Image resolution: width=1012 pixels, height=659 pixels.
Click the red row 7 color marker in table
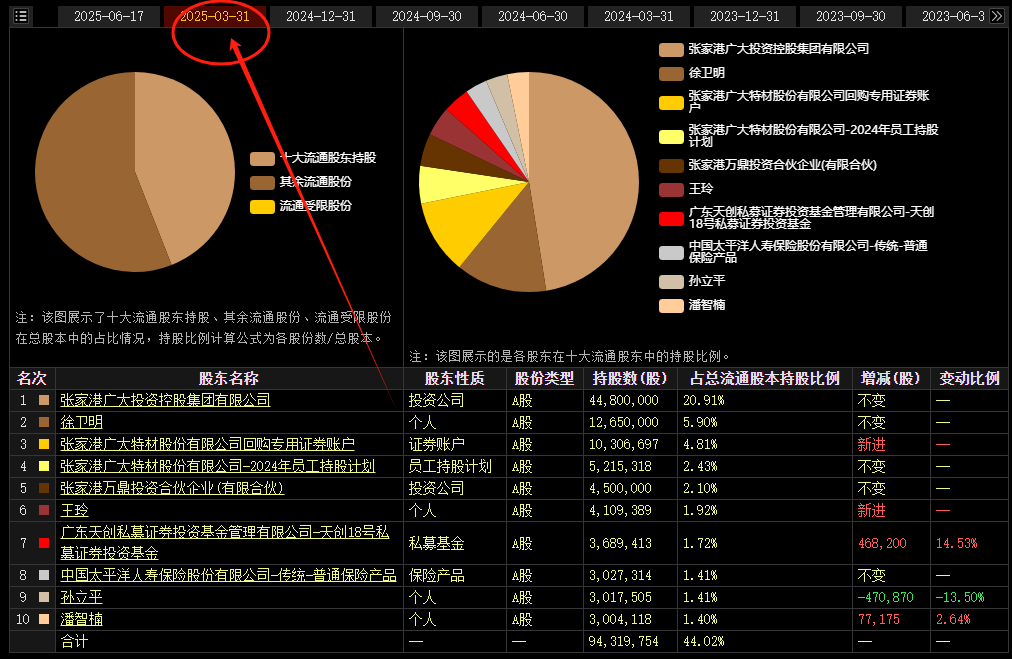[44, 543]
